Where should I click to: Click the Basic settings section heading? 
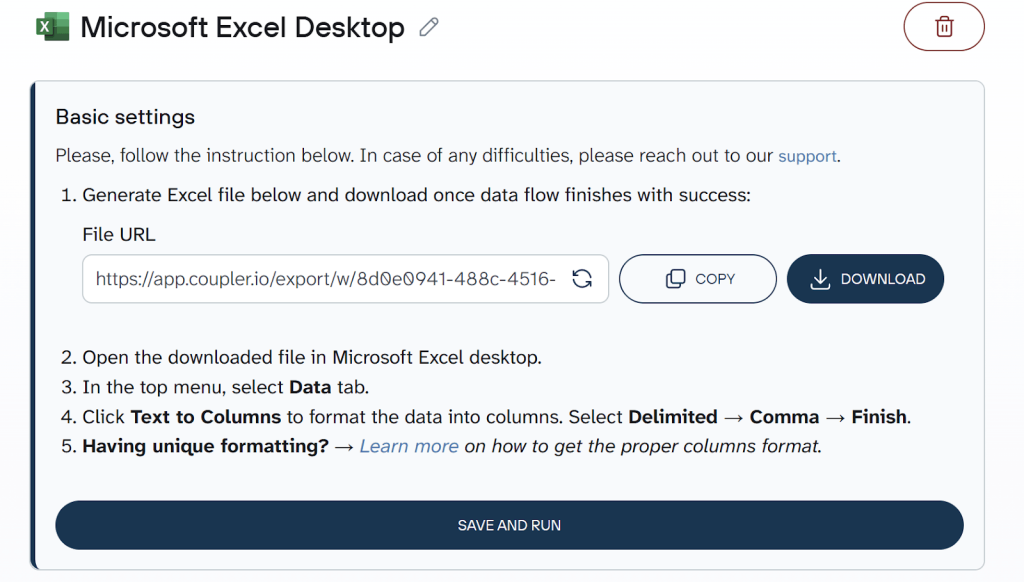click(124, 117)
